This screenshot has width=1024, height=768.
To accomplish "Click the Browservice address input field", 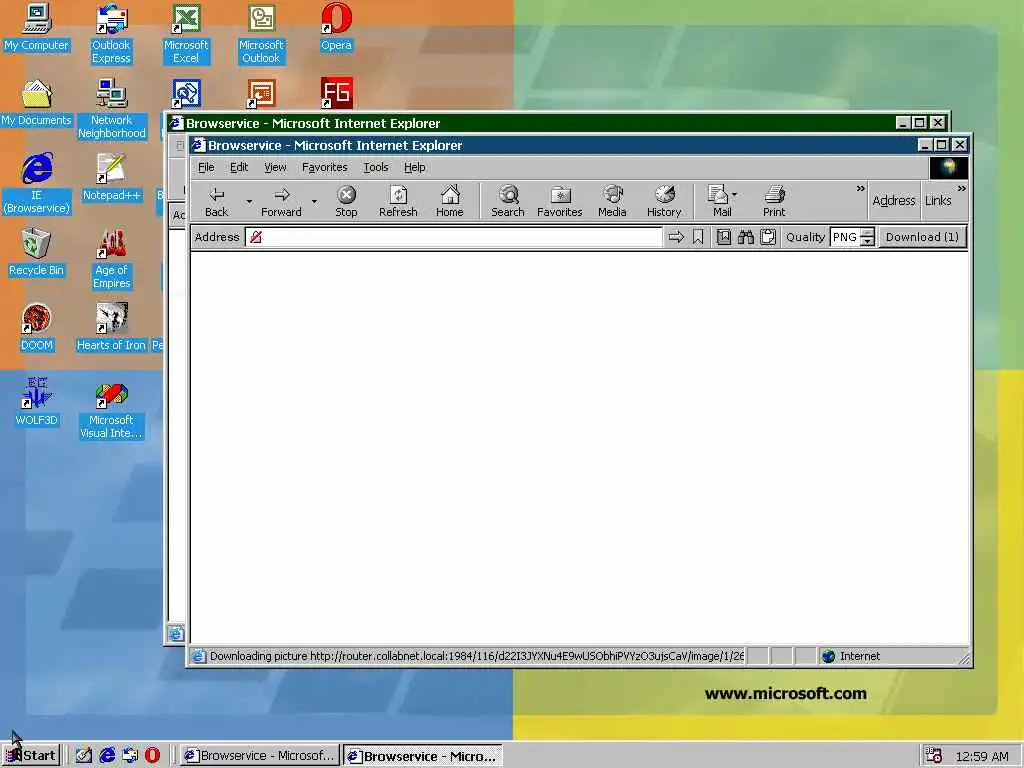I will [454, 237].
